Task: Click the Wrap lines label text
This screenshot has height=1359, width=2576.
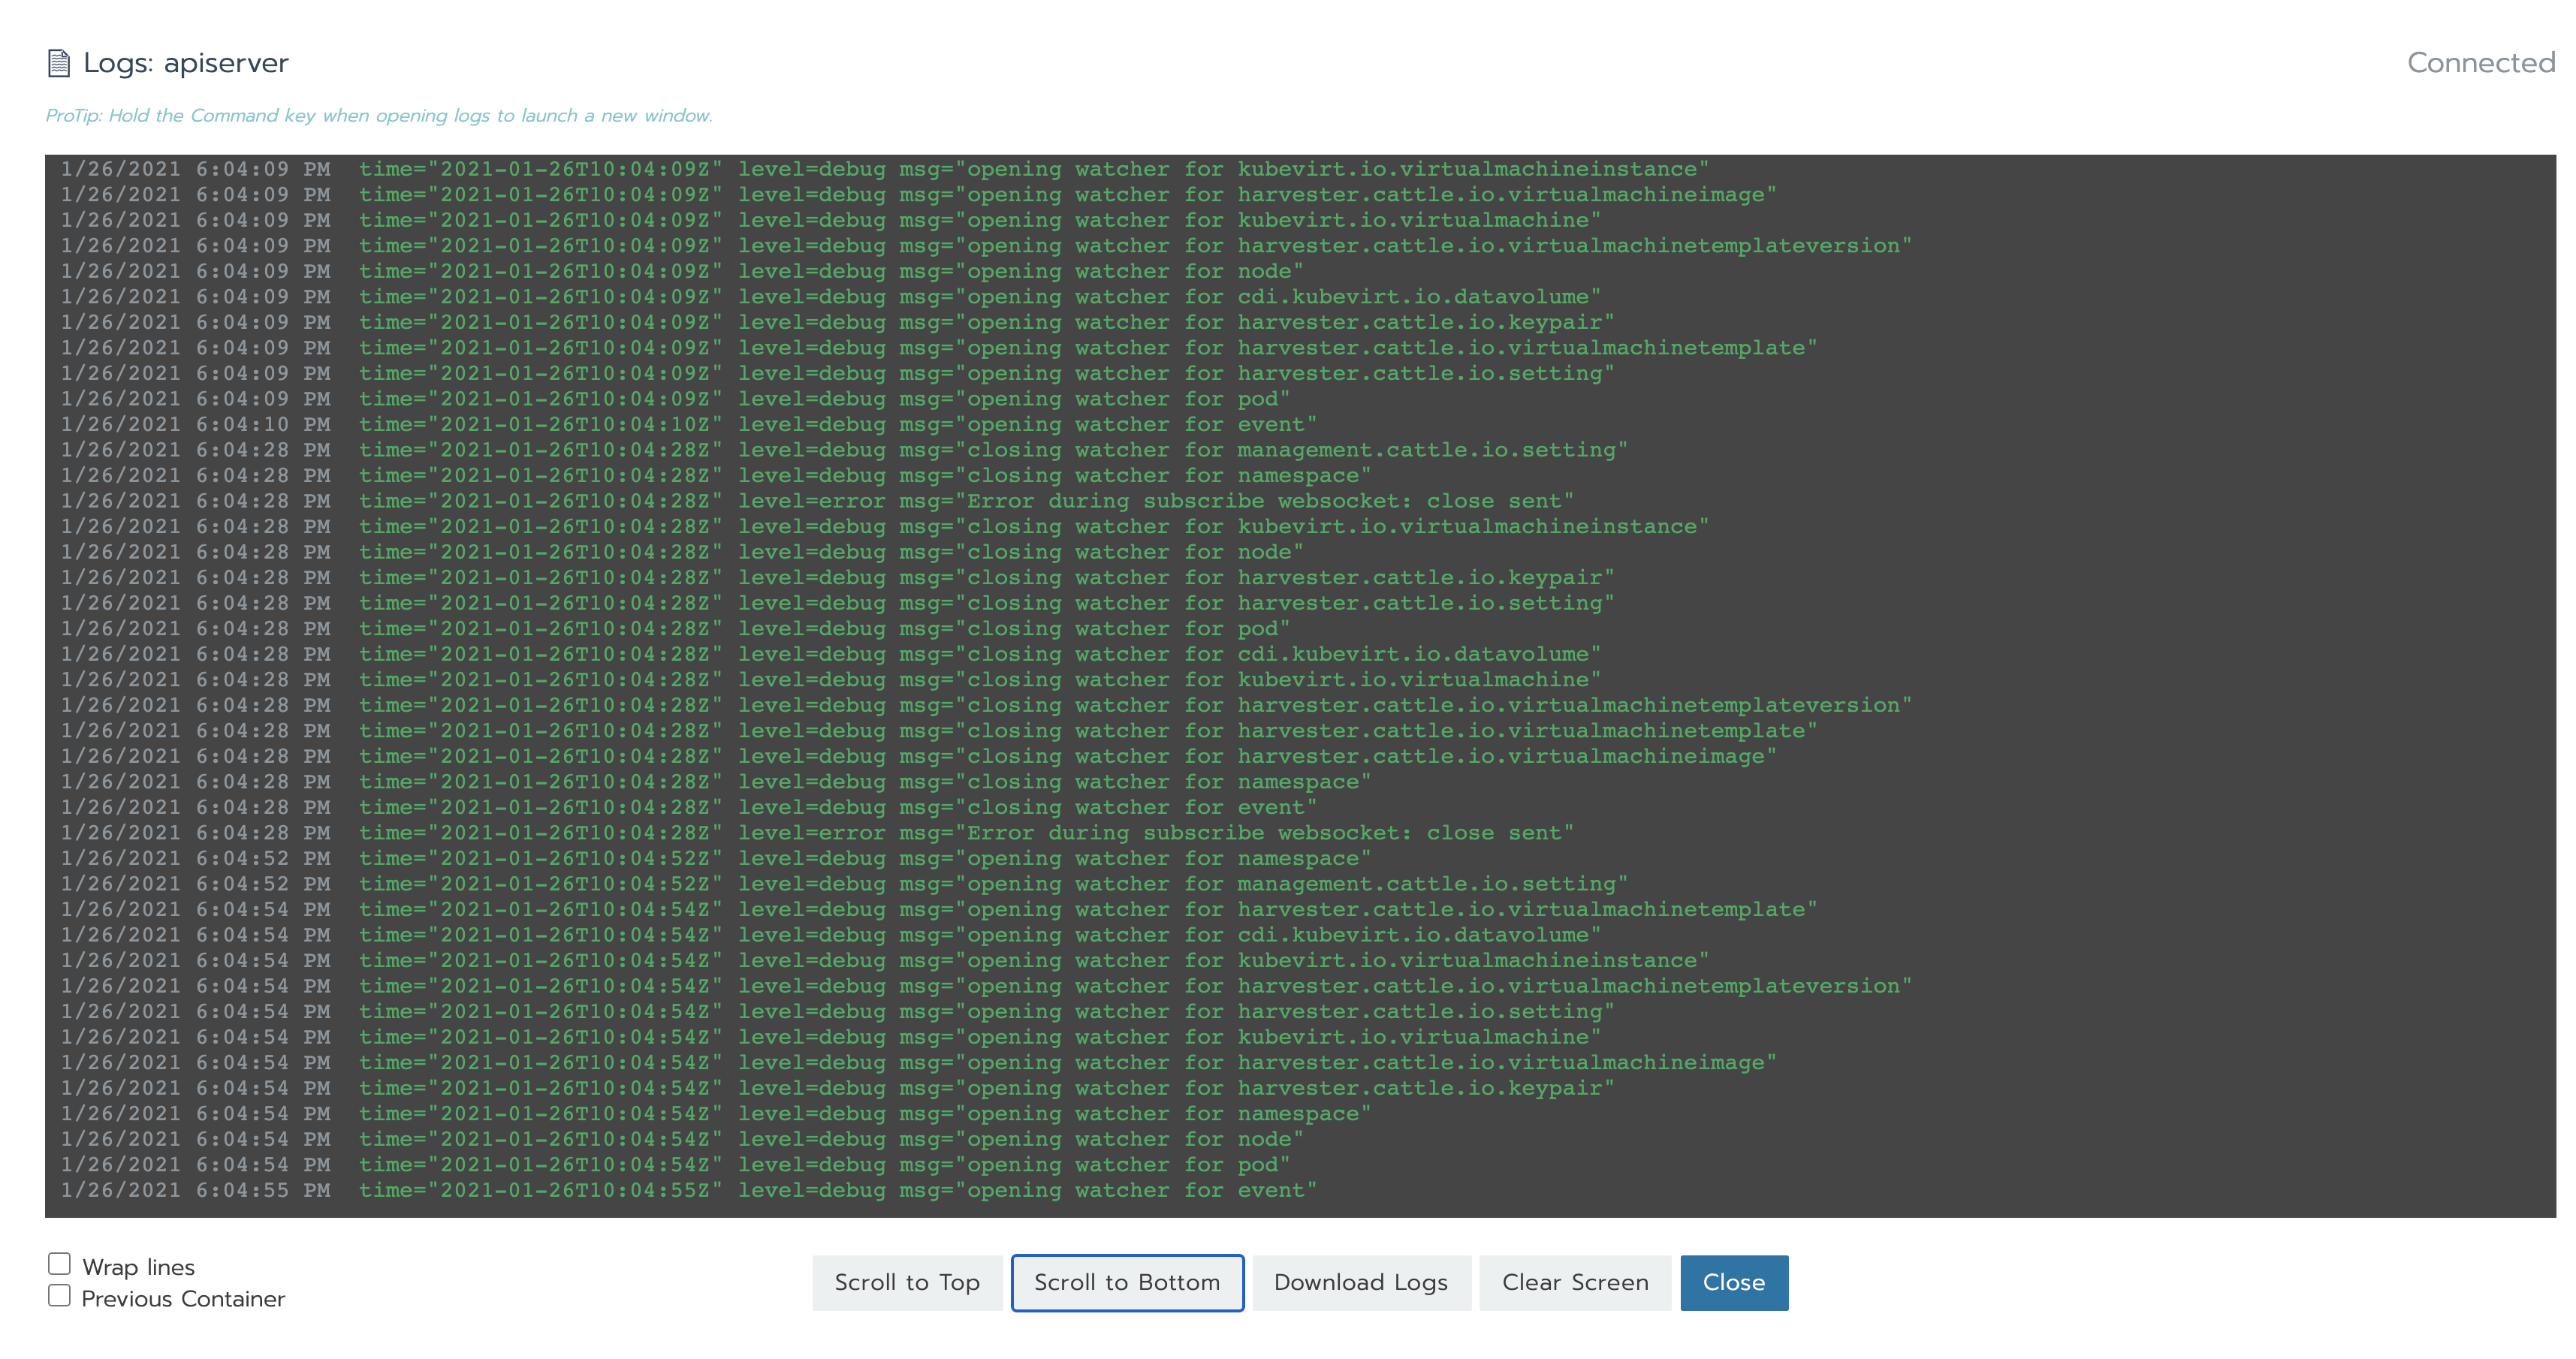Action: [x=138, y=1267]
